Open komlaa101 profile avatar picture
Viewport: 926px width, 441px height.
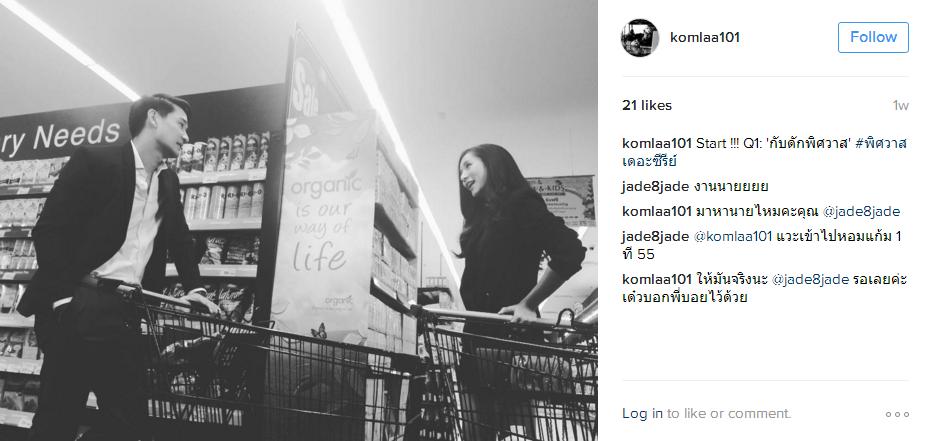click(640, 38)
